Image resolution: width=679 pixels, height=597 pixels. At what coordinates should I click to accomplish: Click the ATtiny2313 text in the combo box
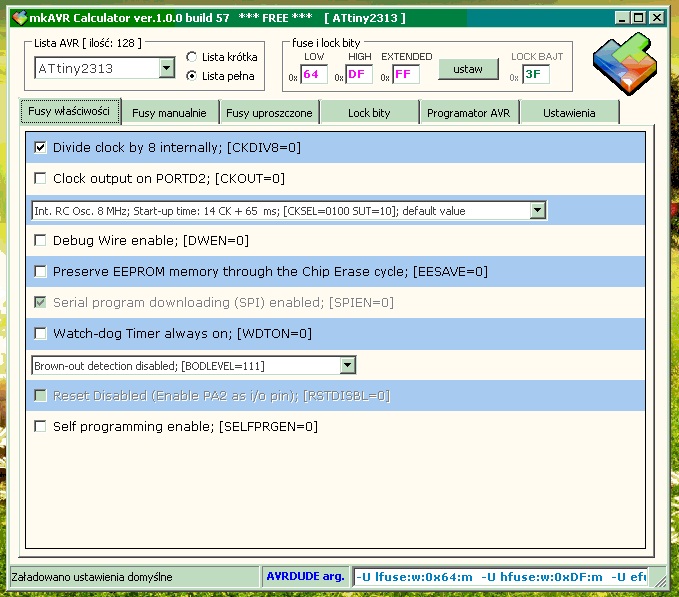[76, 68]
